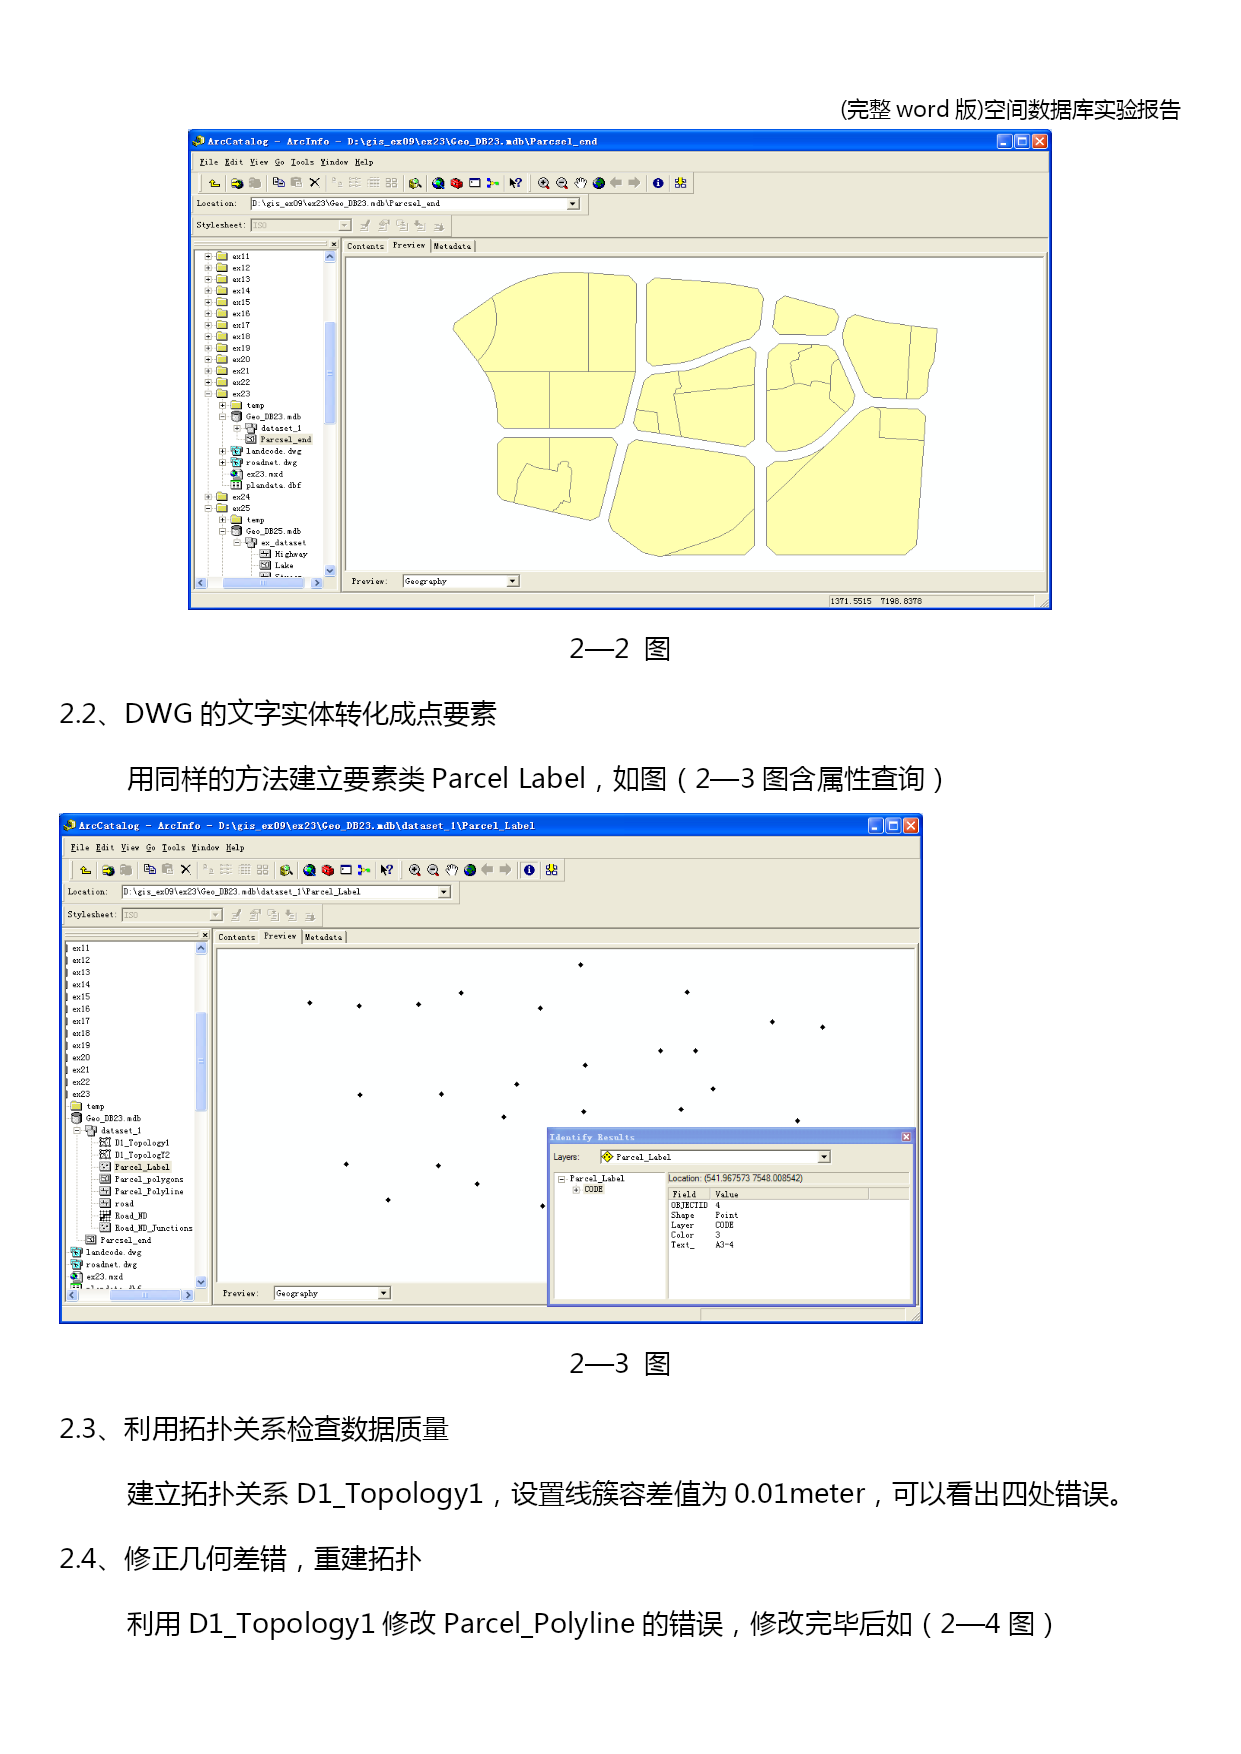Open Location dropdown in Parcsel_end window
Image resolution: width=1241 pixels, height=1754 pixels.
click(573, 204)
